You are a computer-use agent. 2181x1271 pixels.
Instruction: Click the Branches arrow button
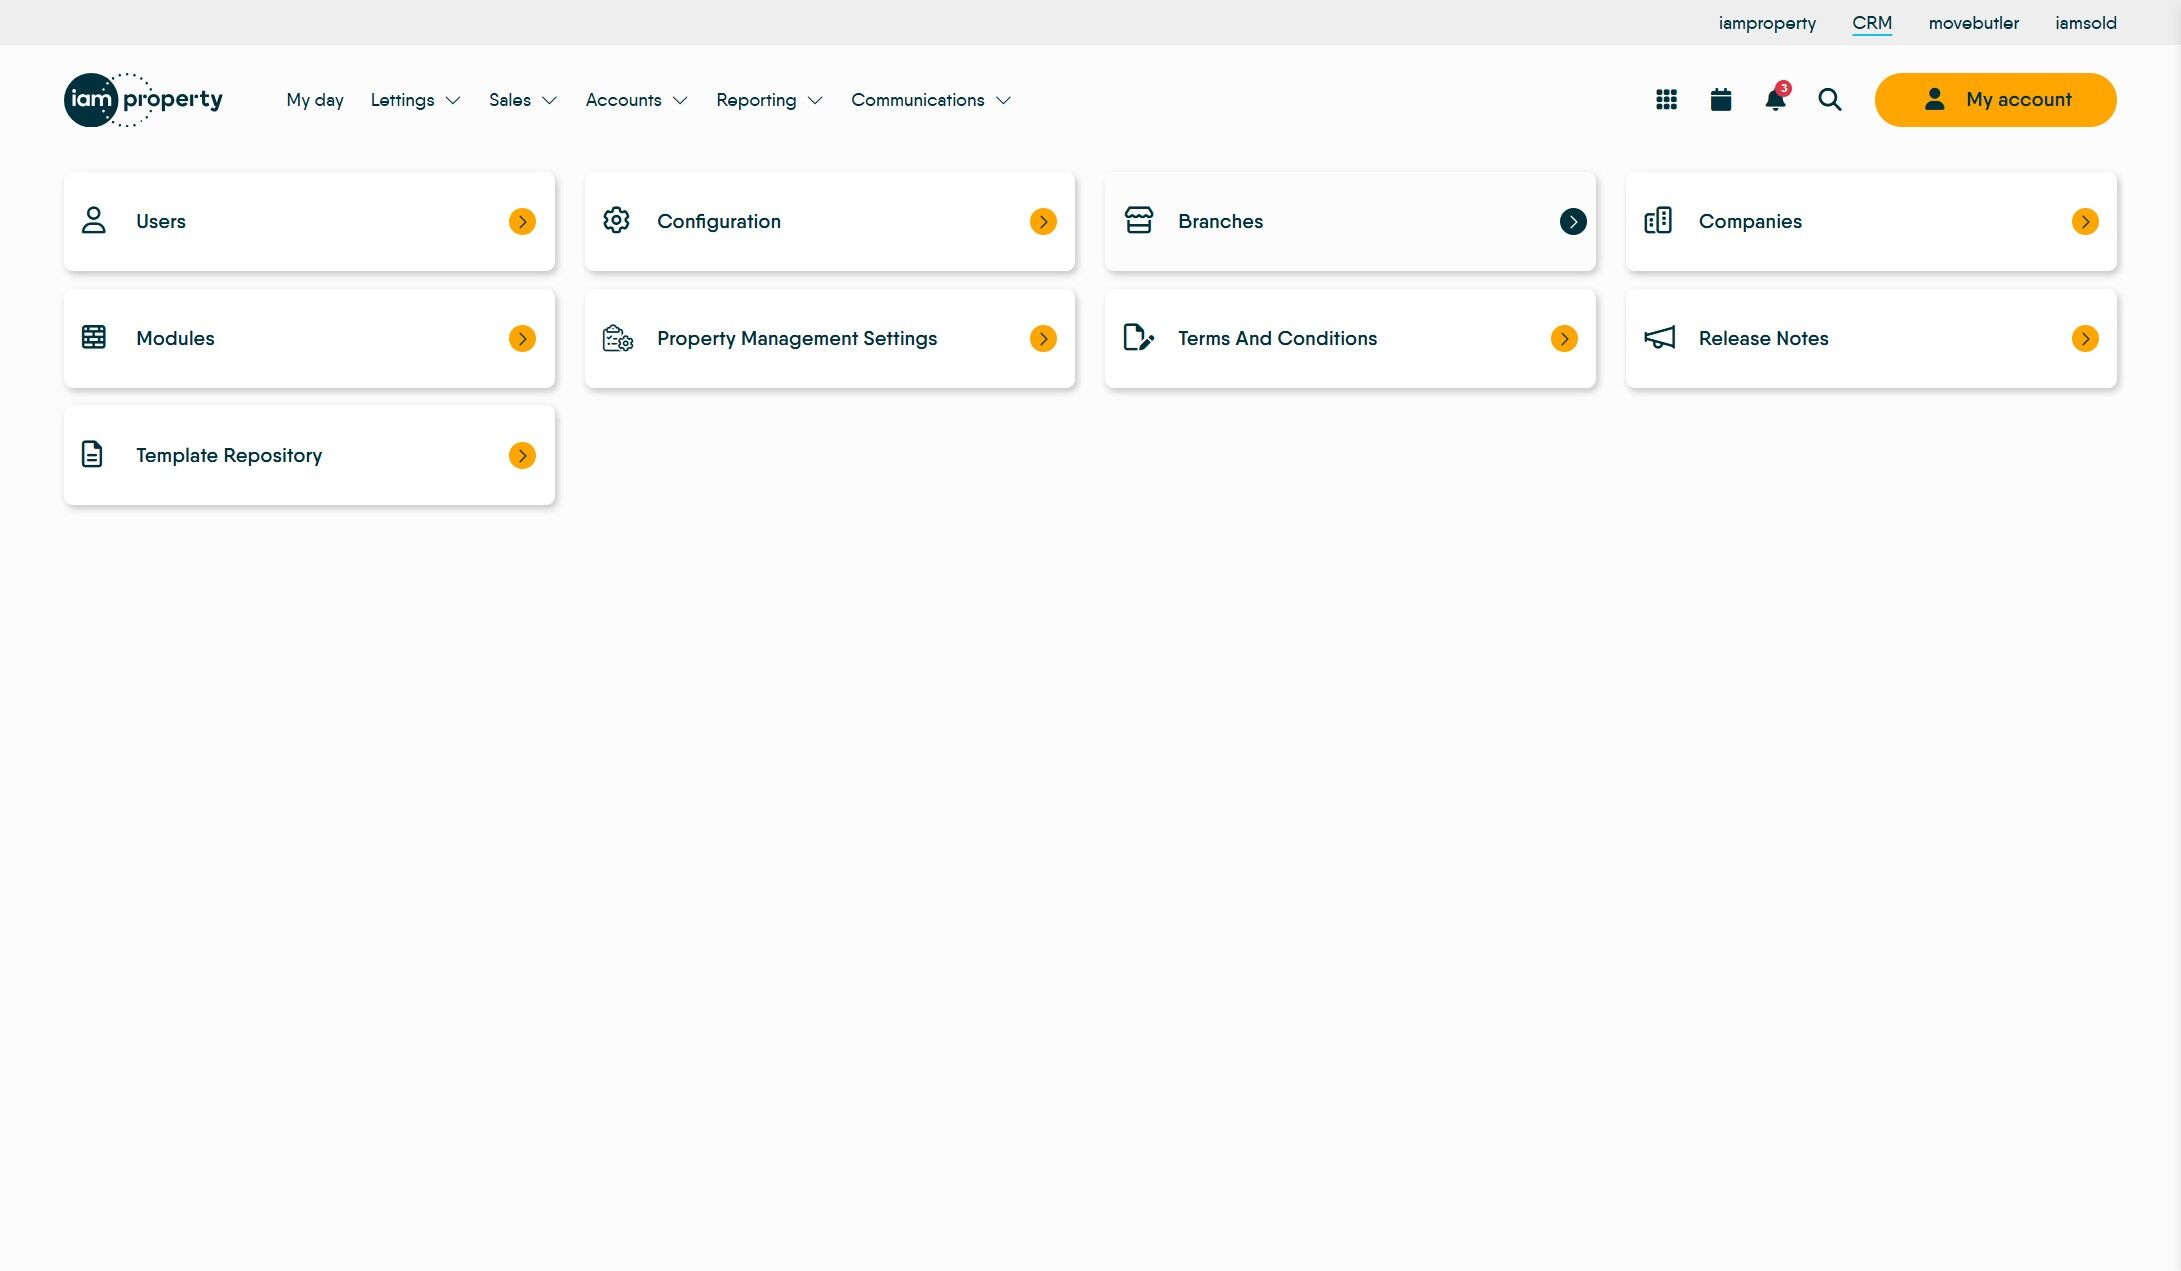coord(1572,222)
